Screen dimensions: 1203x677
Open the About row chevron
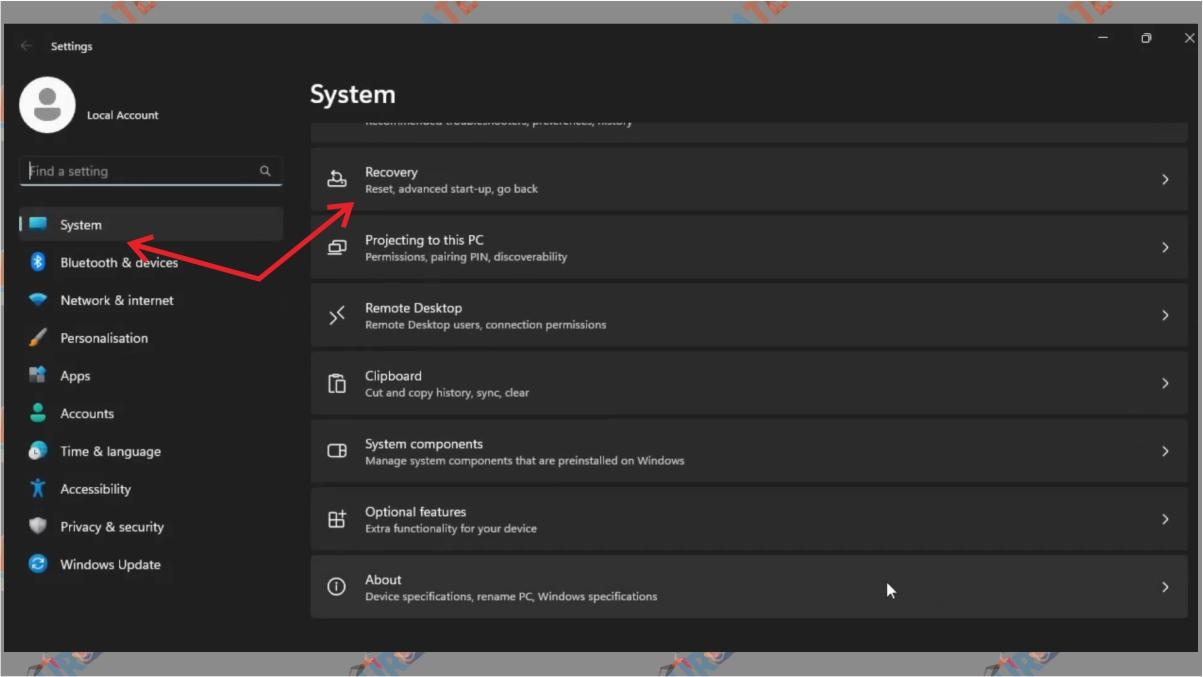coord(1165,588)
